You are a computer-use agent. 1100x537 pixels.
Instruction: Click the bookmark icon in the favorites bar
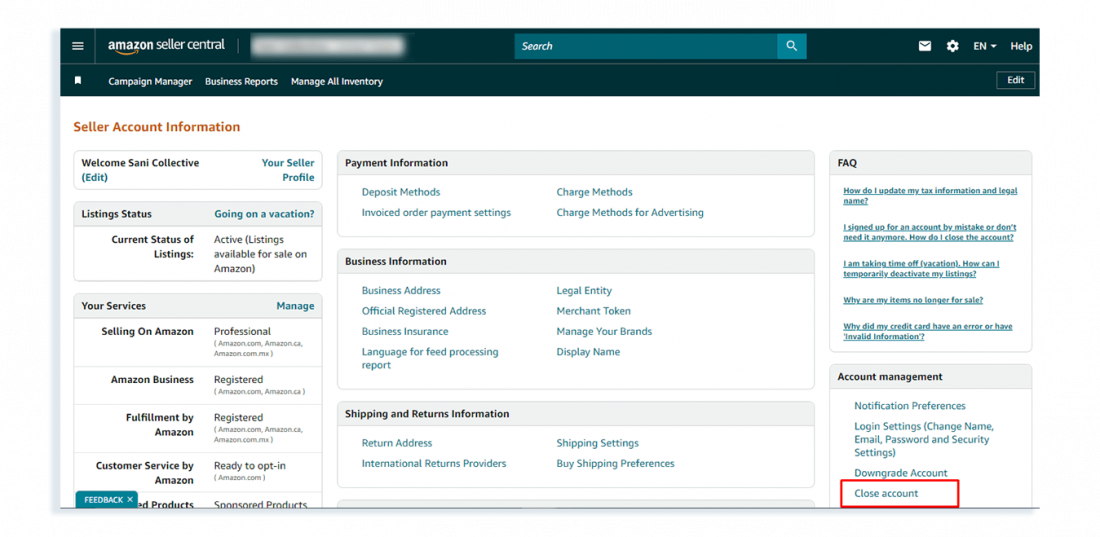[x=78, y=81]
